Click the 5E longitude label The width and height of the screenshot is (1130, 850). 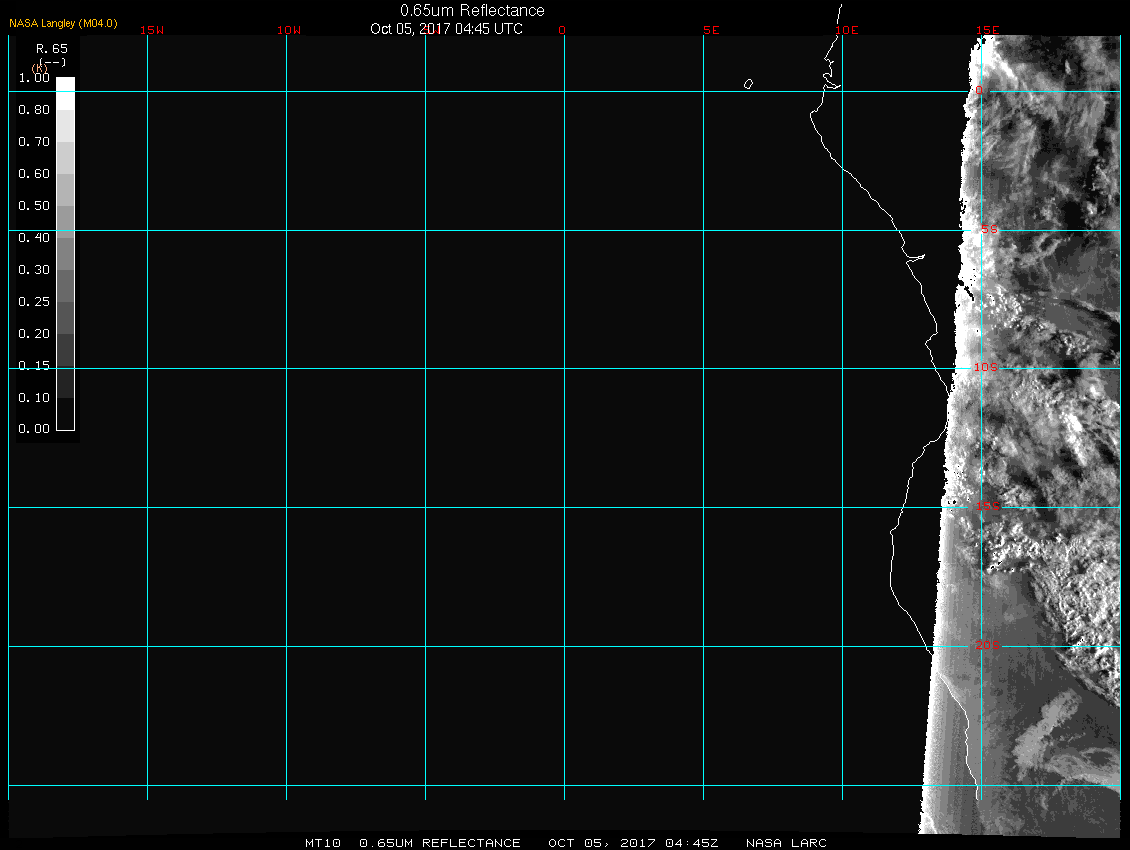(711, 30)
